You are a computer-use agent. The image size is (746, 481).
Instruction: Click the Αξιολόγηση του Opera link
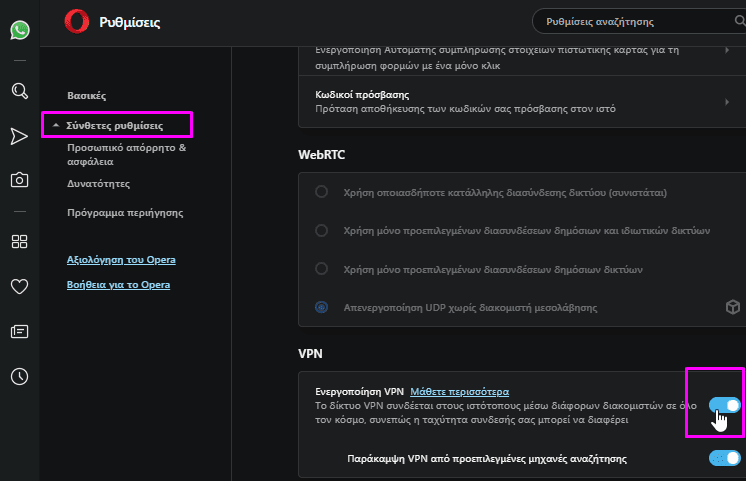point(121,260)
